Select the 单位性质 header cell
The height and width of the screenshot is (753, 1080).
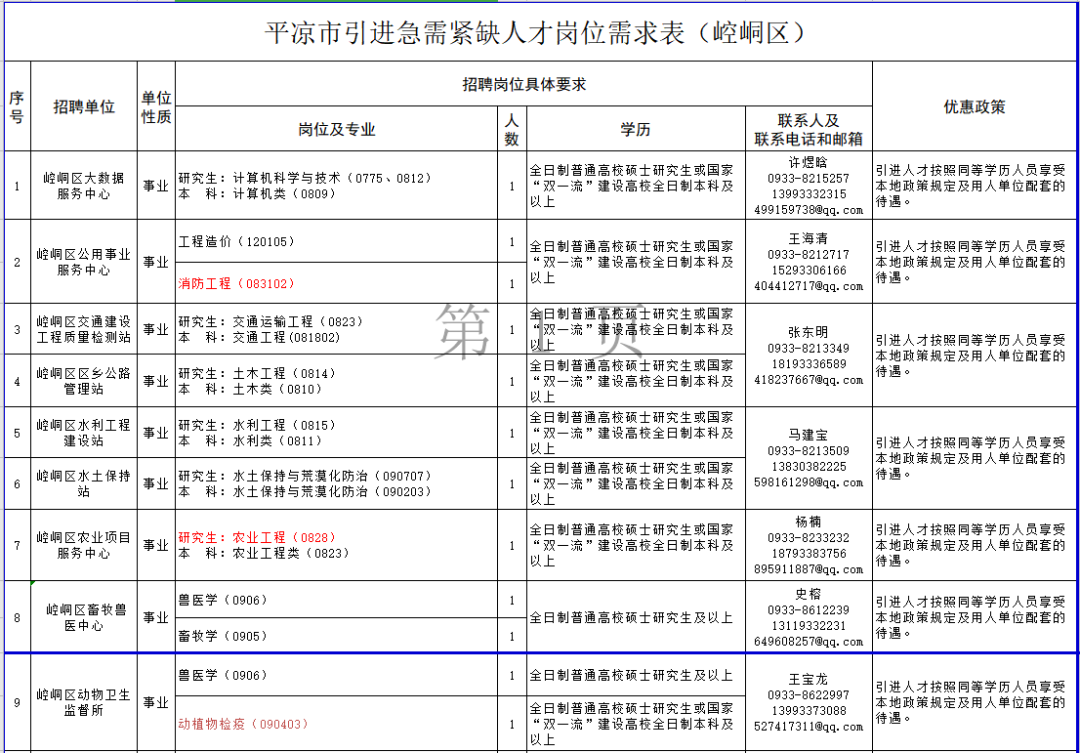(x=156, y=107)
